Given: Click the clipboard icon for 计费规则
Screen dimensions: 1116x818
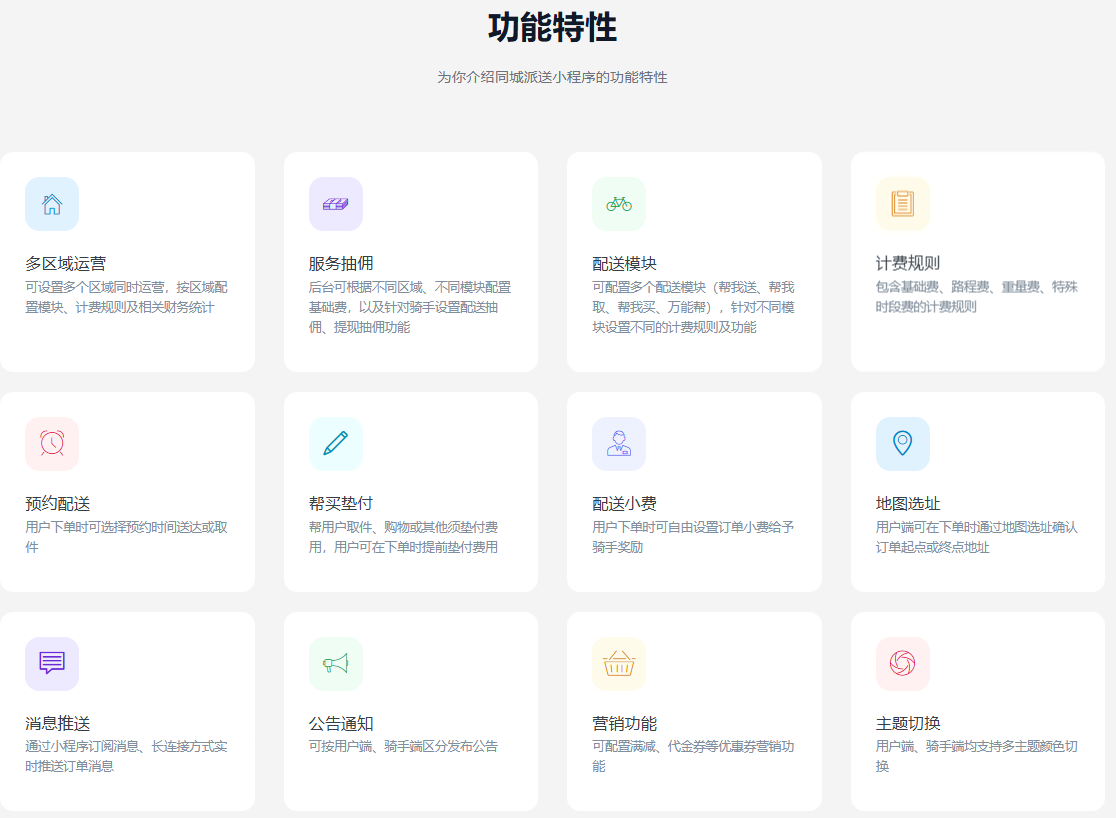Looking at the screenshot, I should click(x=902, y=204).
